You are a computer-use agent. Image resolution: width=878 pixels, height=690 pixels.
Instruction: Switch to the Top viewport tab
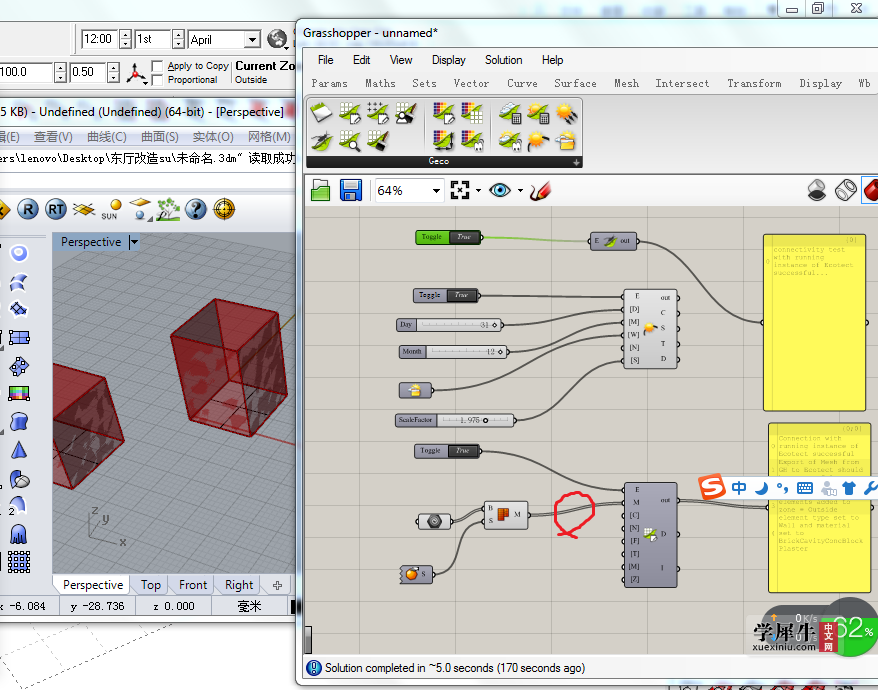pyautogui.click(x=151, y=585)
